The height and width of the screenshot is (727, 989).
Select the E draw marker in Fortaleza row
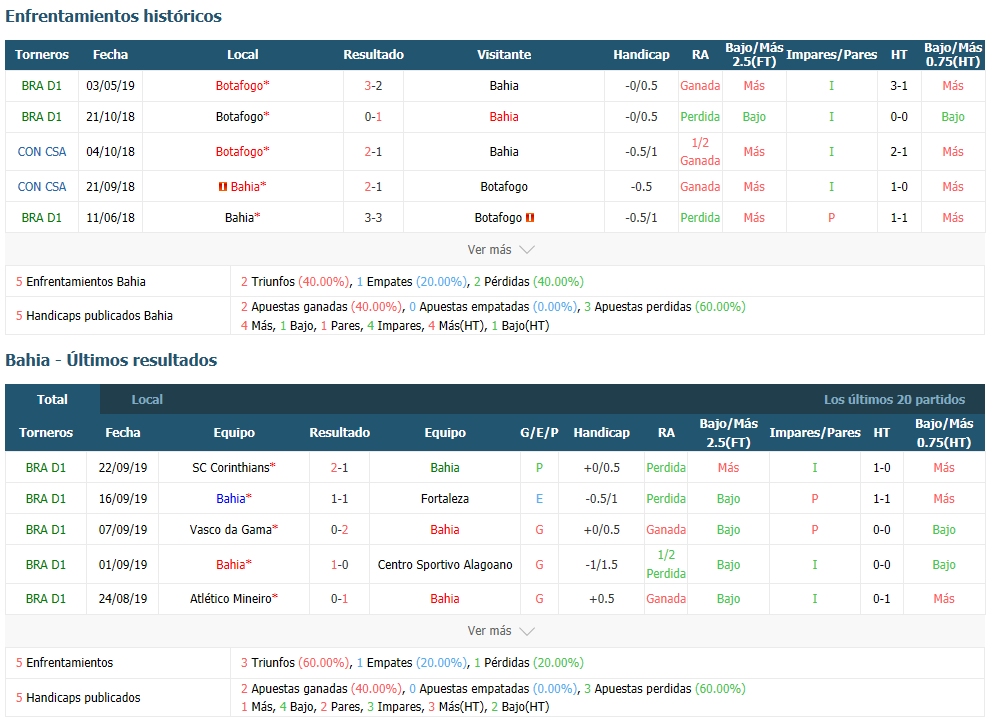(x=539, y=499)
